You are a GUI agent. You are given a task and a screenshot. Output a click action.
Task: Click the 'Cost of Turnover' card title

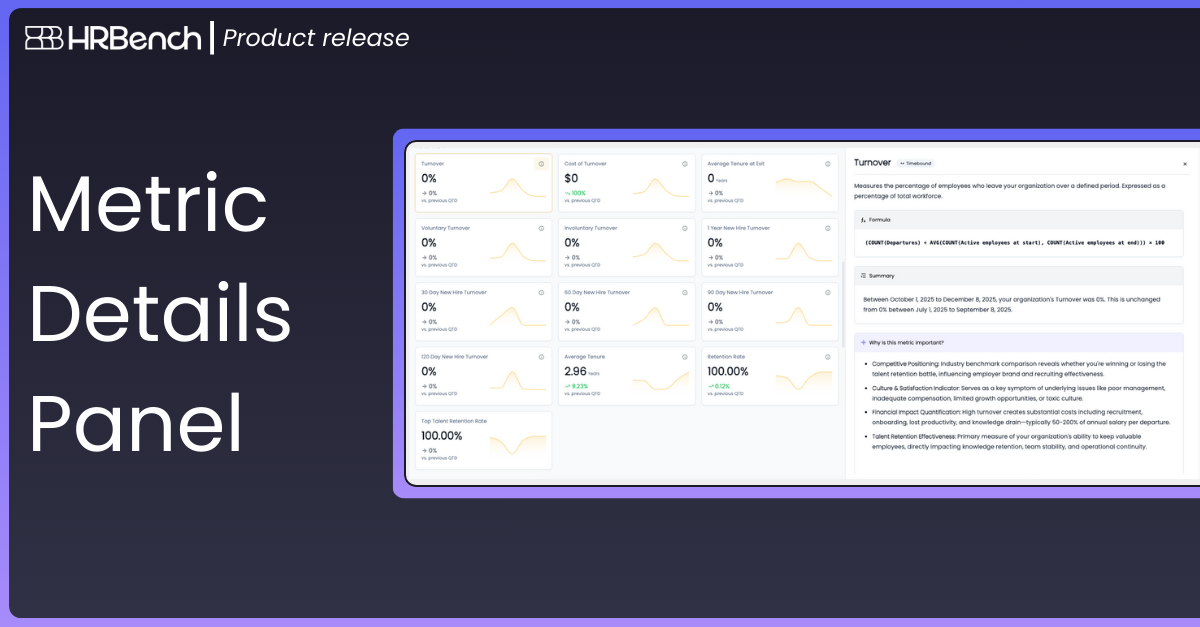(585, 164)
